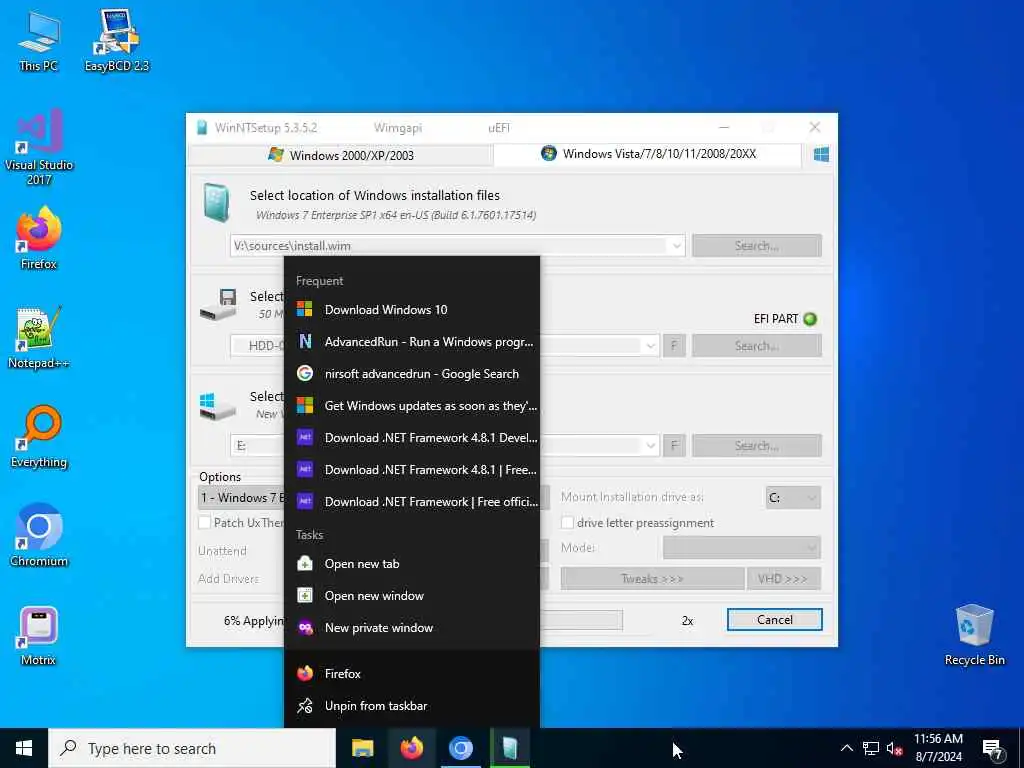
Task: Select WinNTSetup icon in taskbar
Action: pyautogui.click(x=509, y=748)
